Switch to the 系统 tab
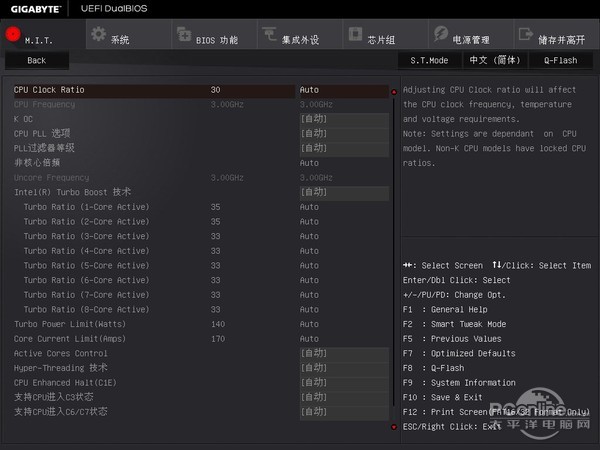600x450 pixels. [129, 34]
